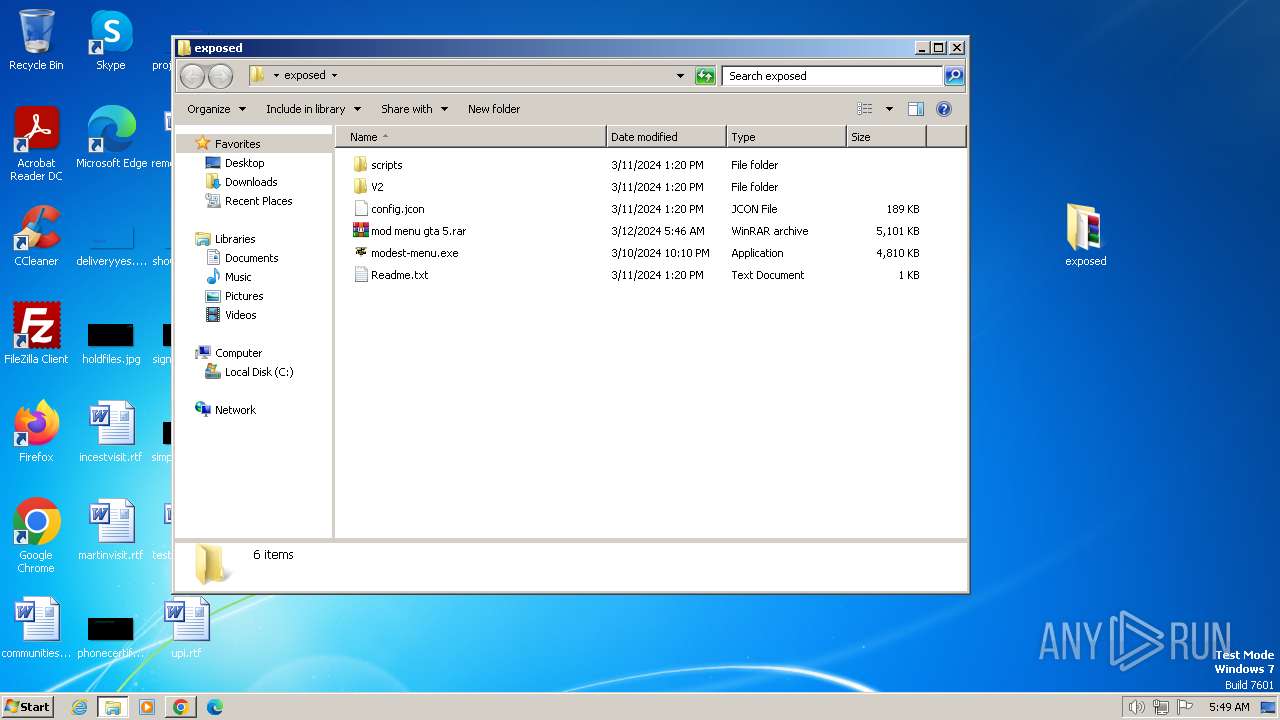Sort by the Size column header
1280x720 pixels.
[886, 137]
